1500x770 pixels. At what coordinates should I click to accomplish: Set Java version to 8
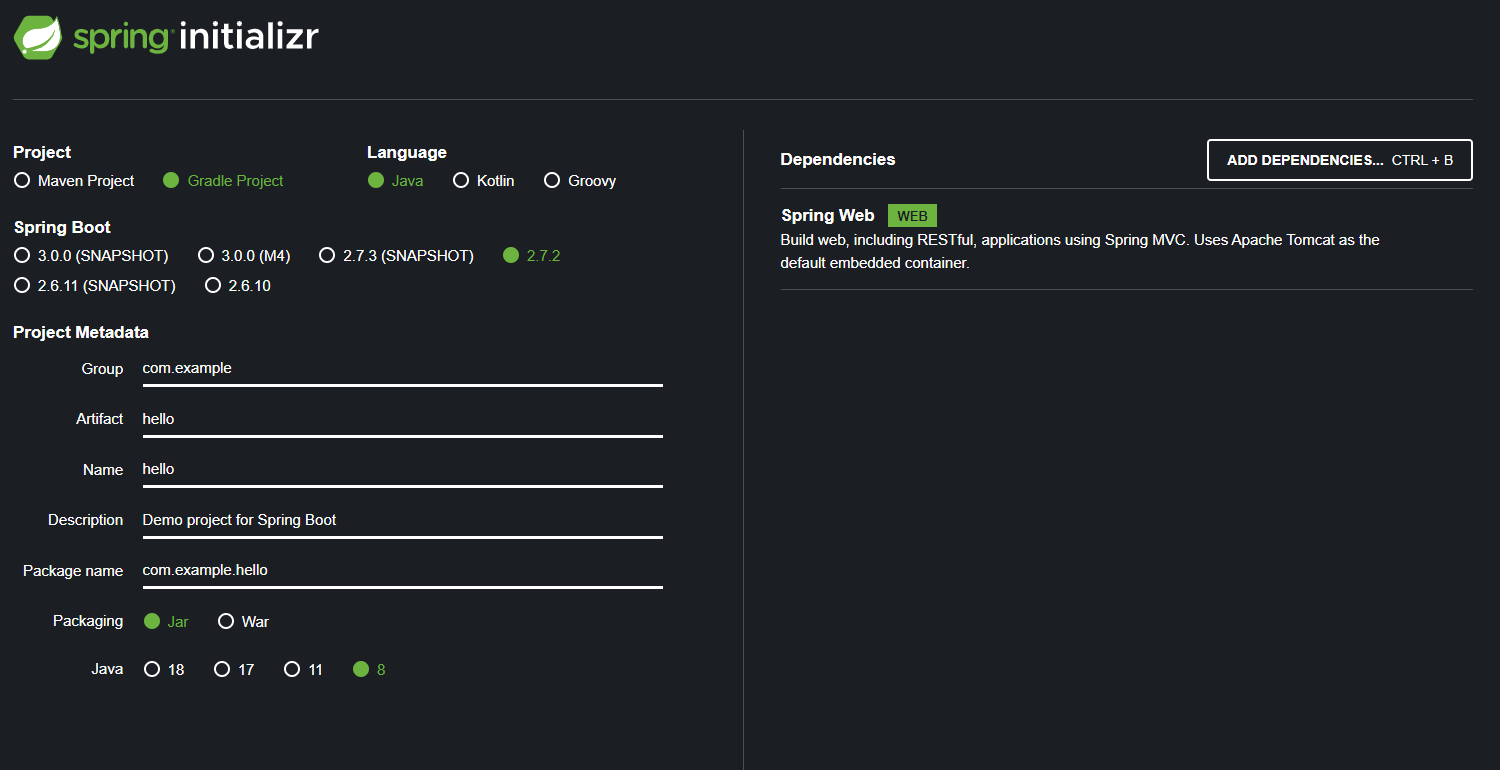[x=369, y=670]
